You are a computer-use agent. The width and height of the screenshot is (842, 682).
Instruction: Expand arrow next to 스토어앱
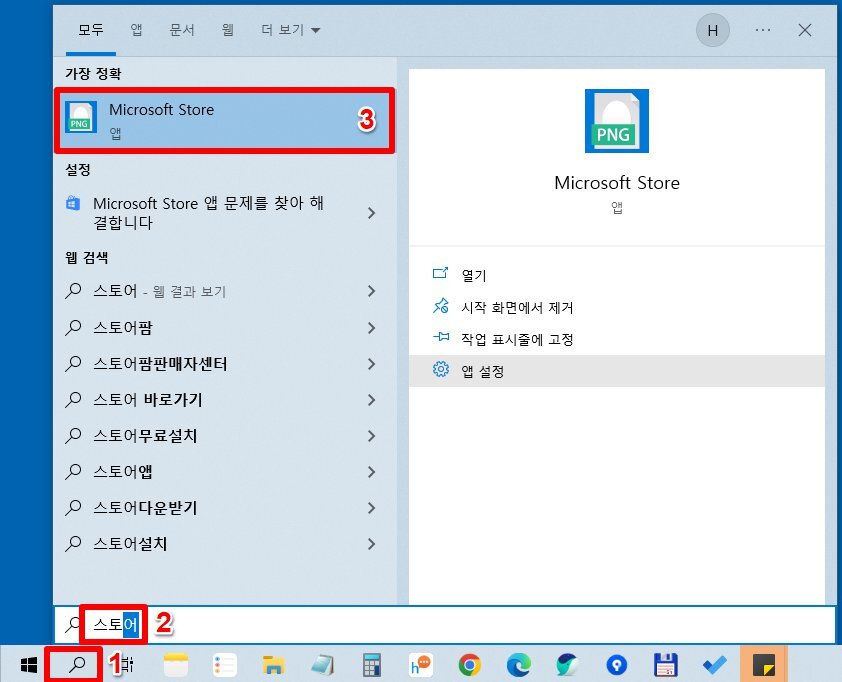coord(371,471)
